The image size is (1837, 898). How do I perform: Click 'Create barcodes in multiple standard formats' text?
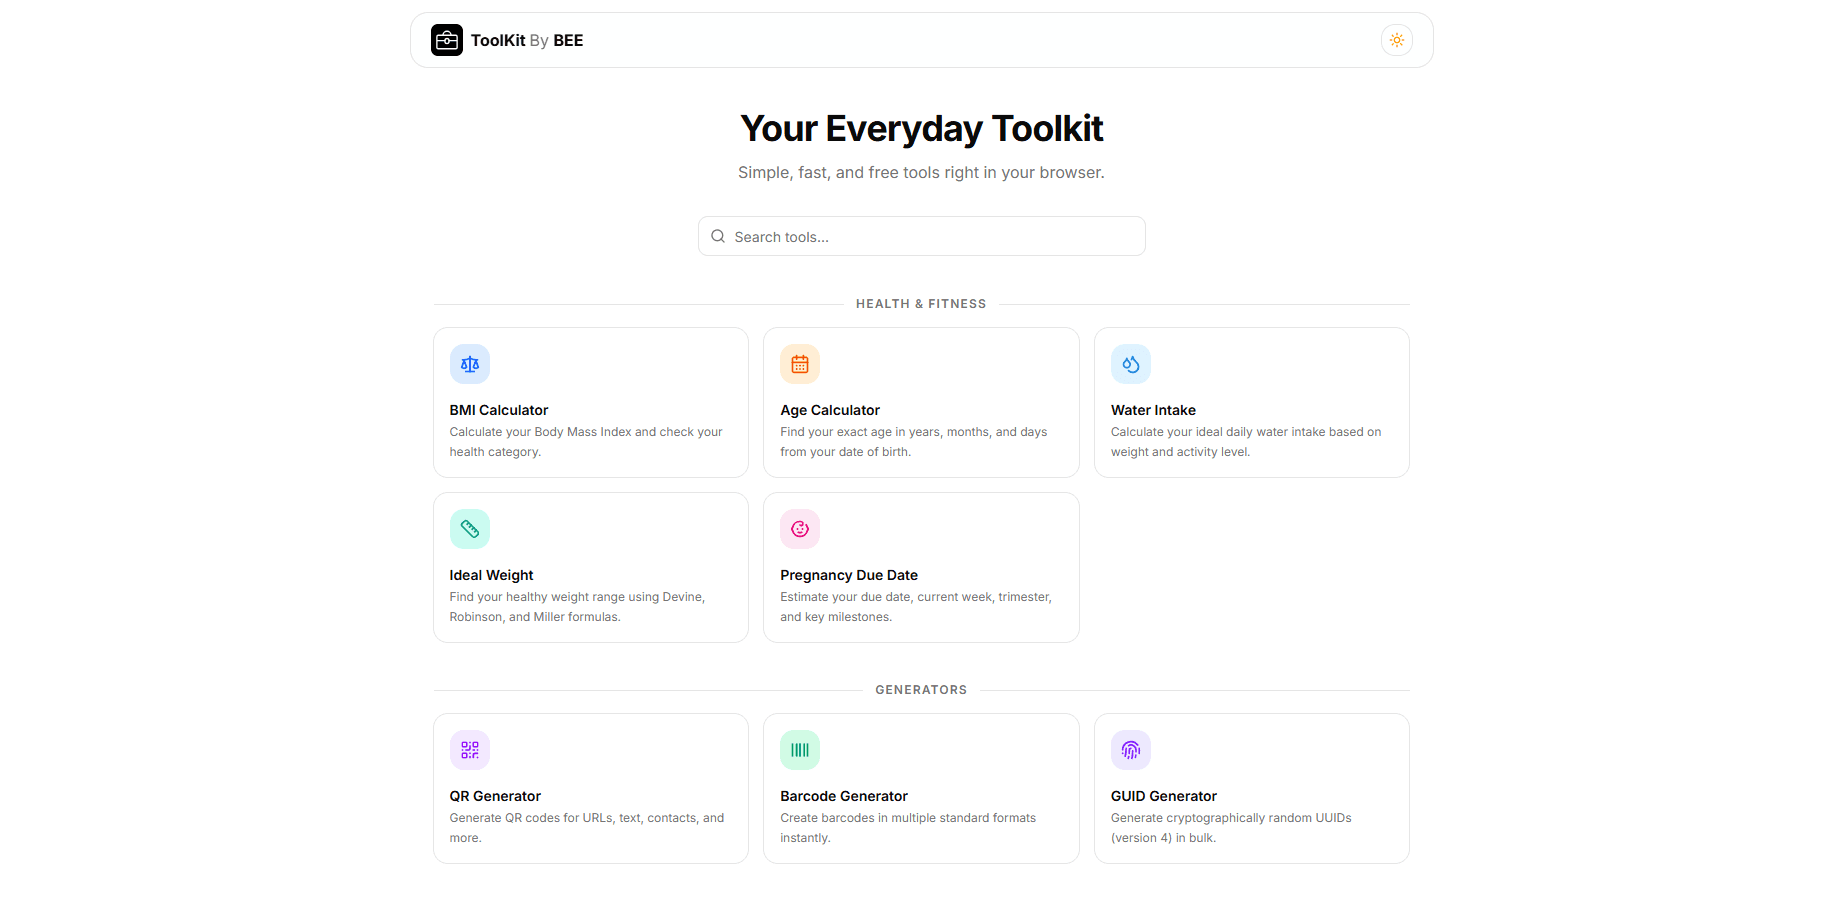click(908, 828)
